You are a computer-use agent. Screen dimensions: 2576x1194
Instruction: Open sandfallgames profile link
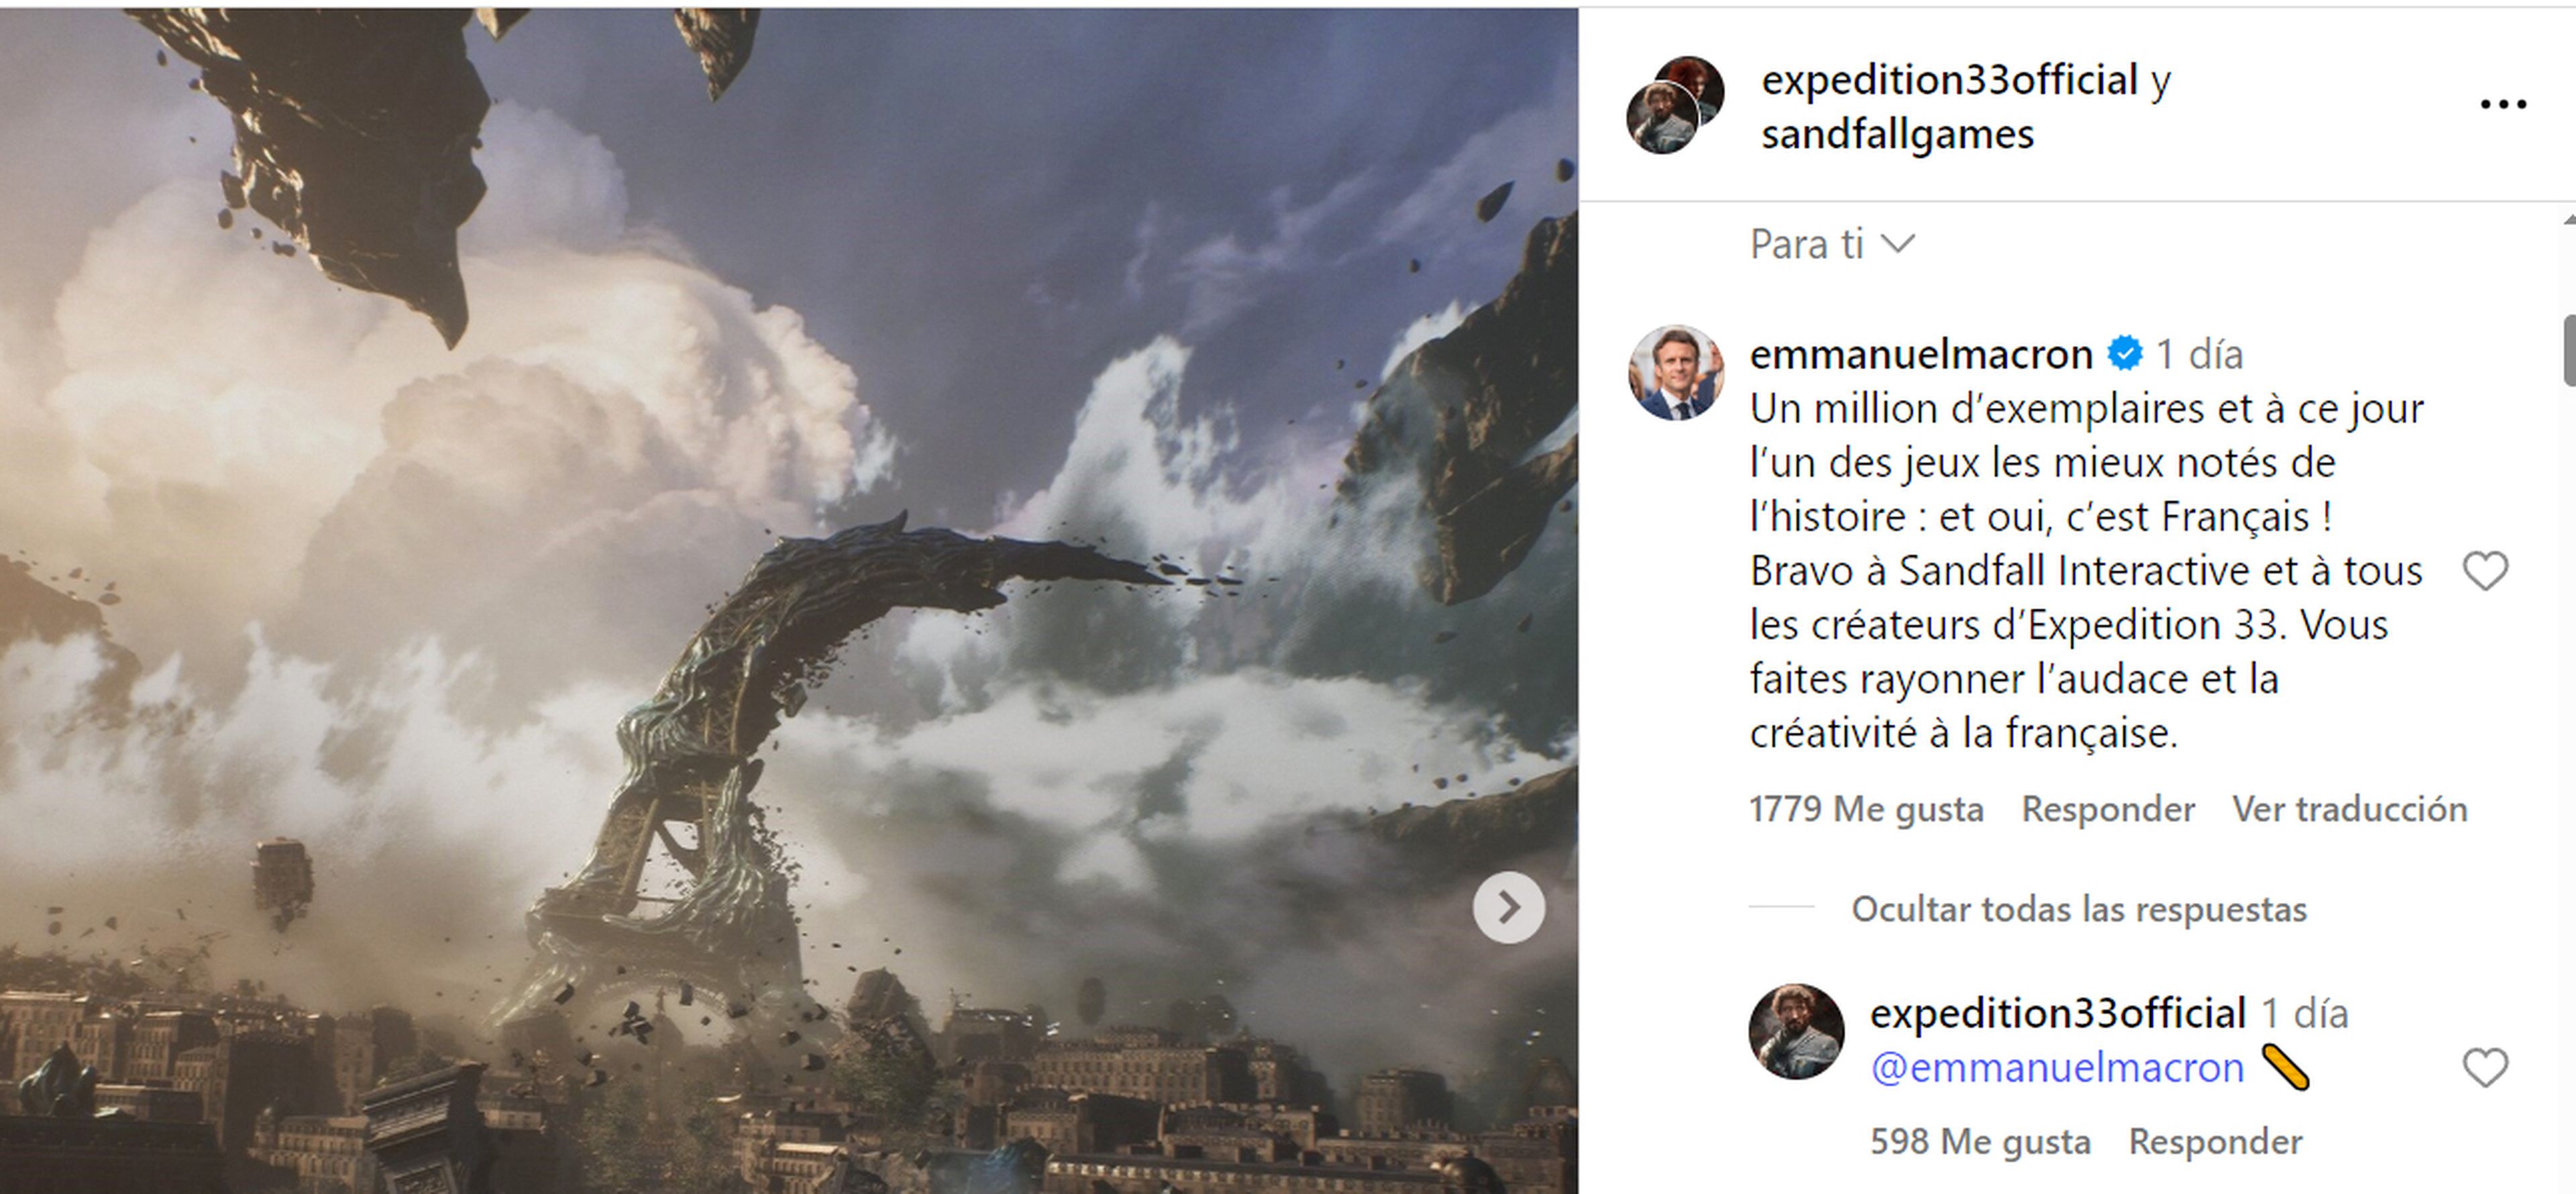point(1897,135)
